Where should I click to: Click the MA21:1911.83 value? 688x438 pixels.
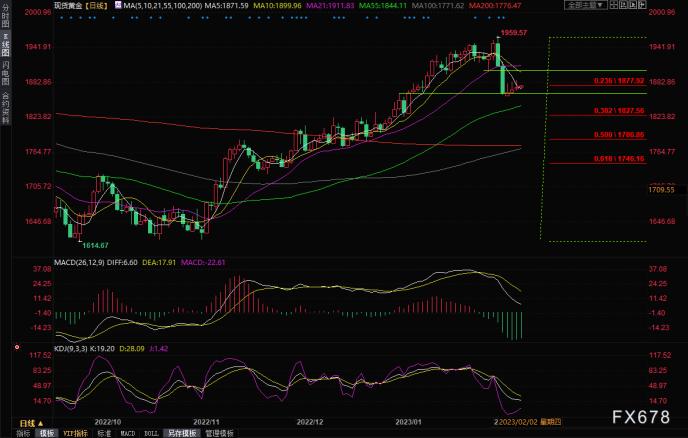click(330, 6)
